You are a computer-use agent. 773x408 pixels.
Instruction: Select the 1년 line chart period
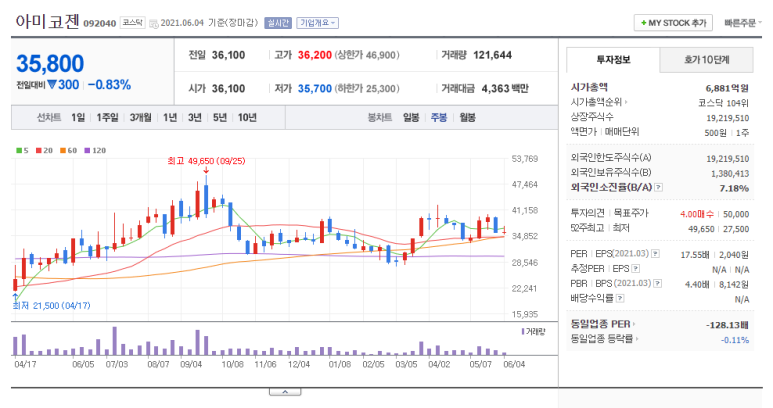point(170,117)
